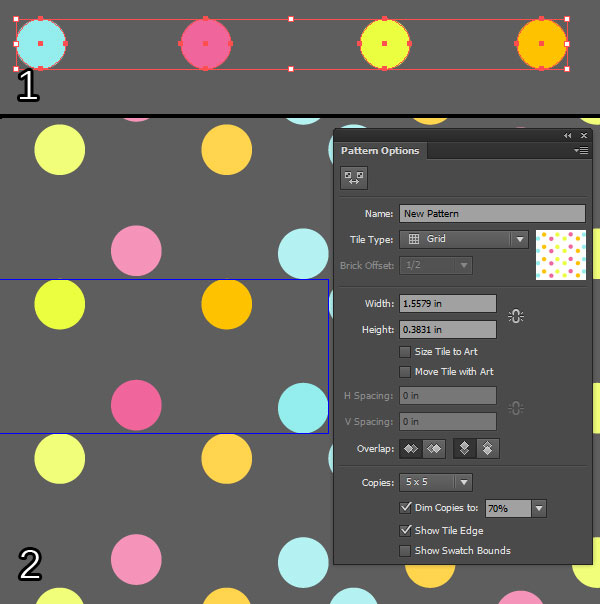Click the pattern preview thumbnail
Screen dimensions: 600x604
(561, 255)
